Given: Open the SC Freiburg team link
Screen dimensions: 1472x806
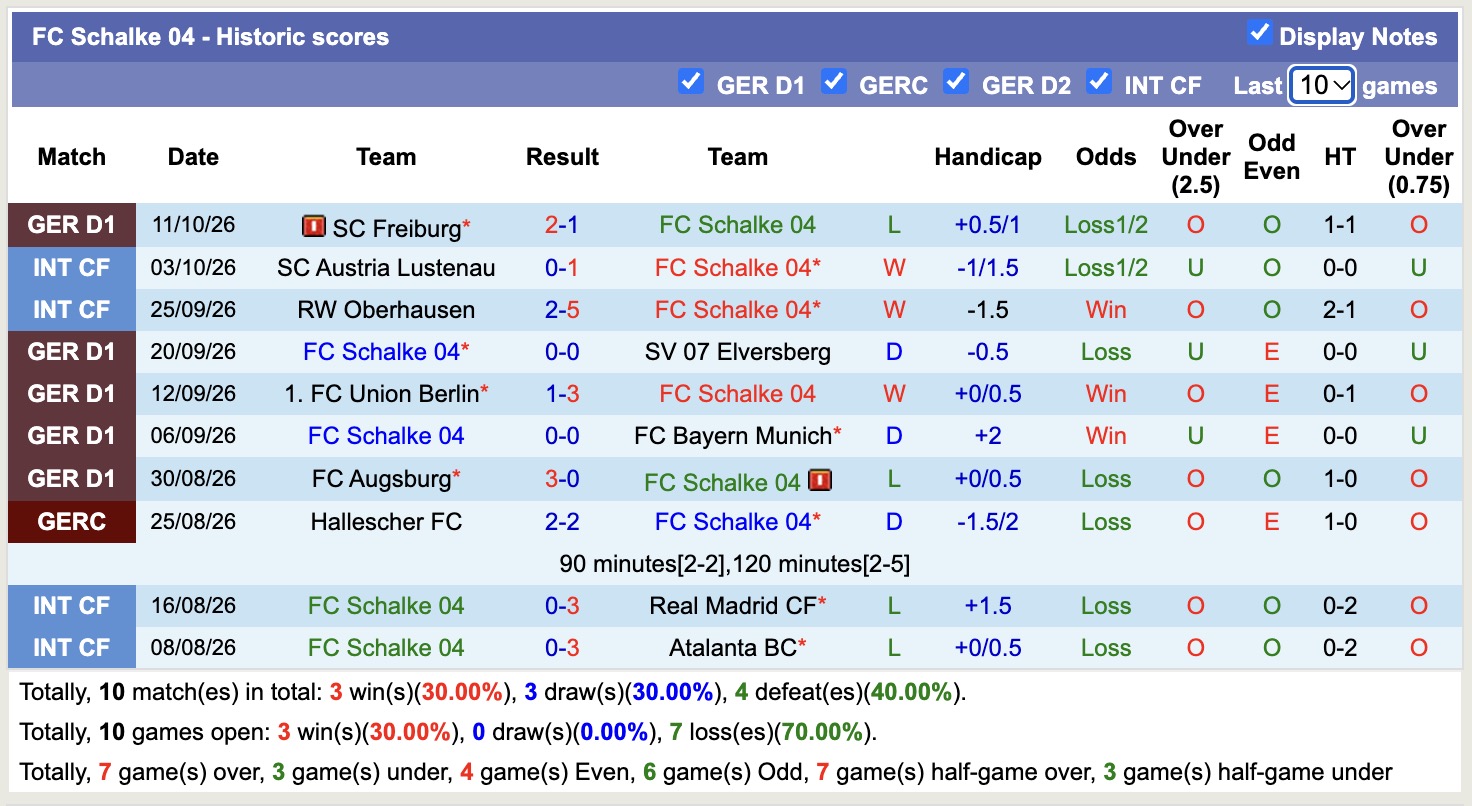Looking at the screenshot, I should point(396,229).
